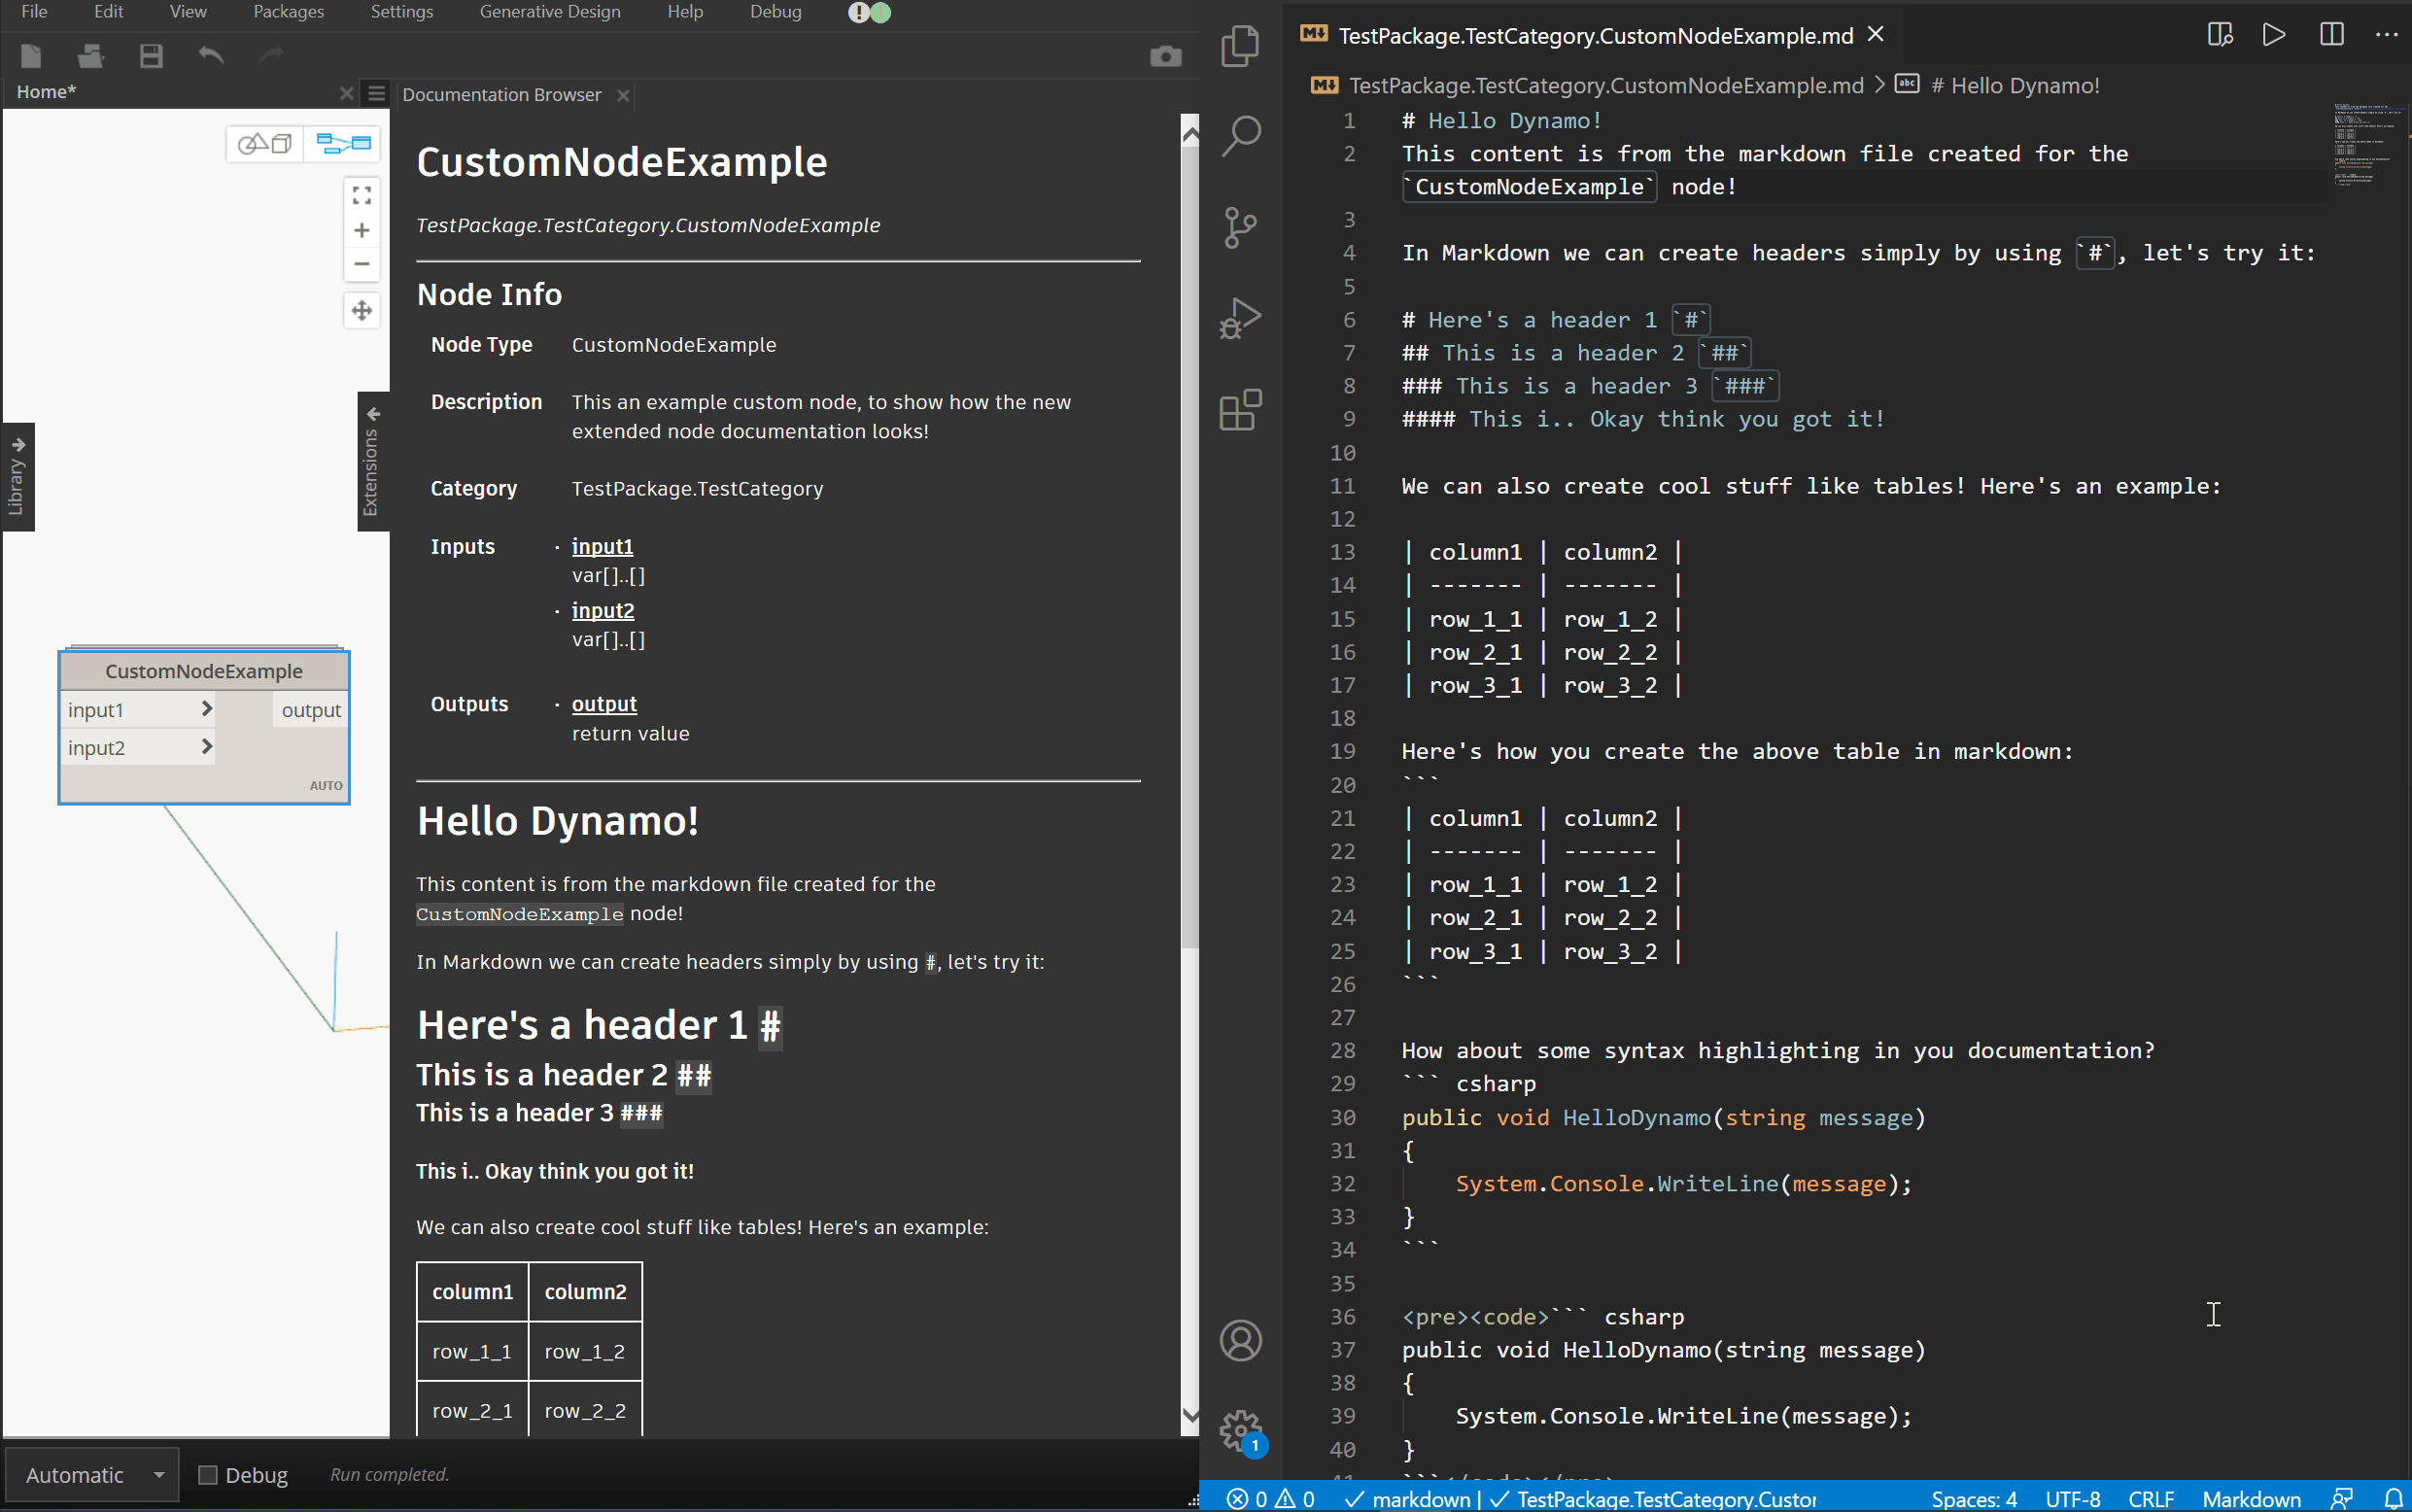Open the Automatic run mode dropdown

pyautogui.click(x=90, y=1474)
